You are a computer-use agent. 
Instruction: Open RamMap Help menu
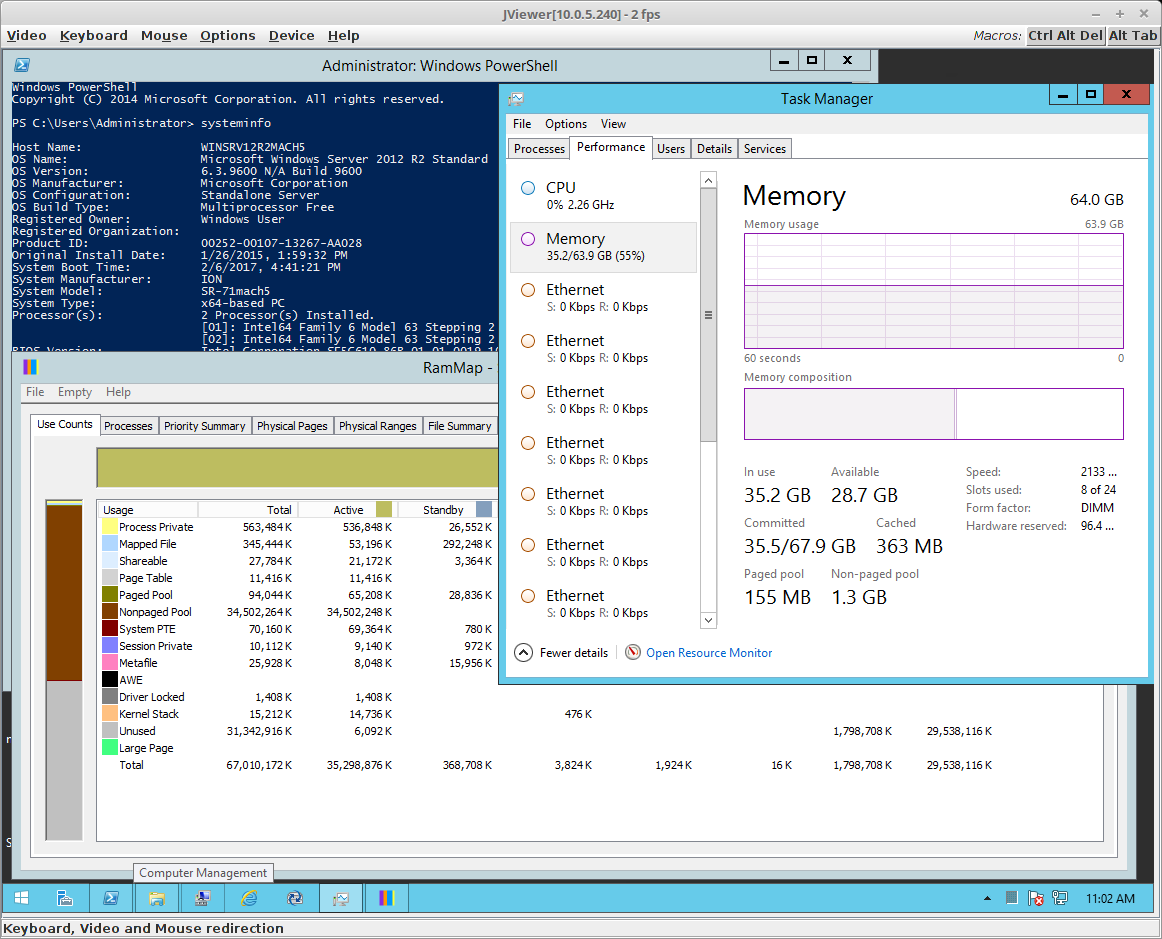[118, 392]
